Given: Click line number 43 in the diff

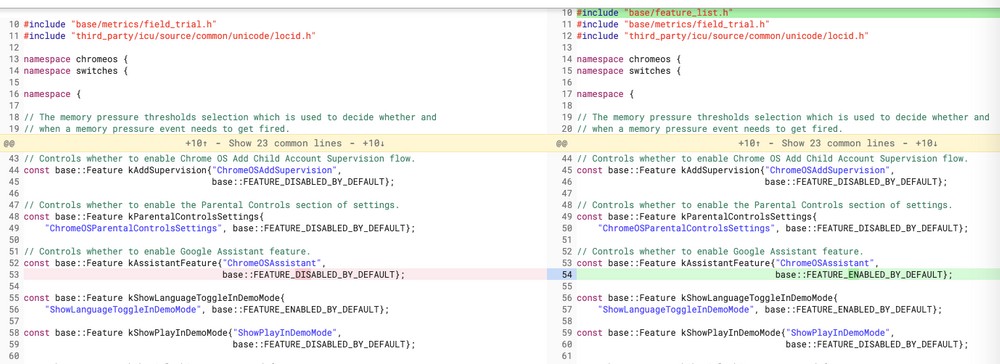Looking at the screenshot, I should [x=15, y=159].
